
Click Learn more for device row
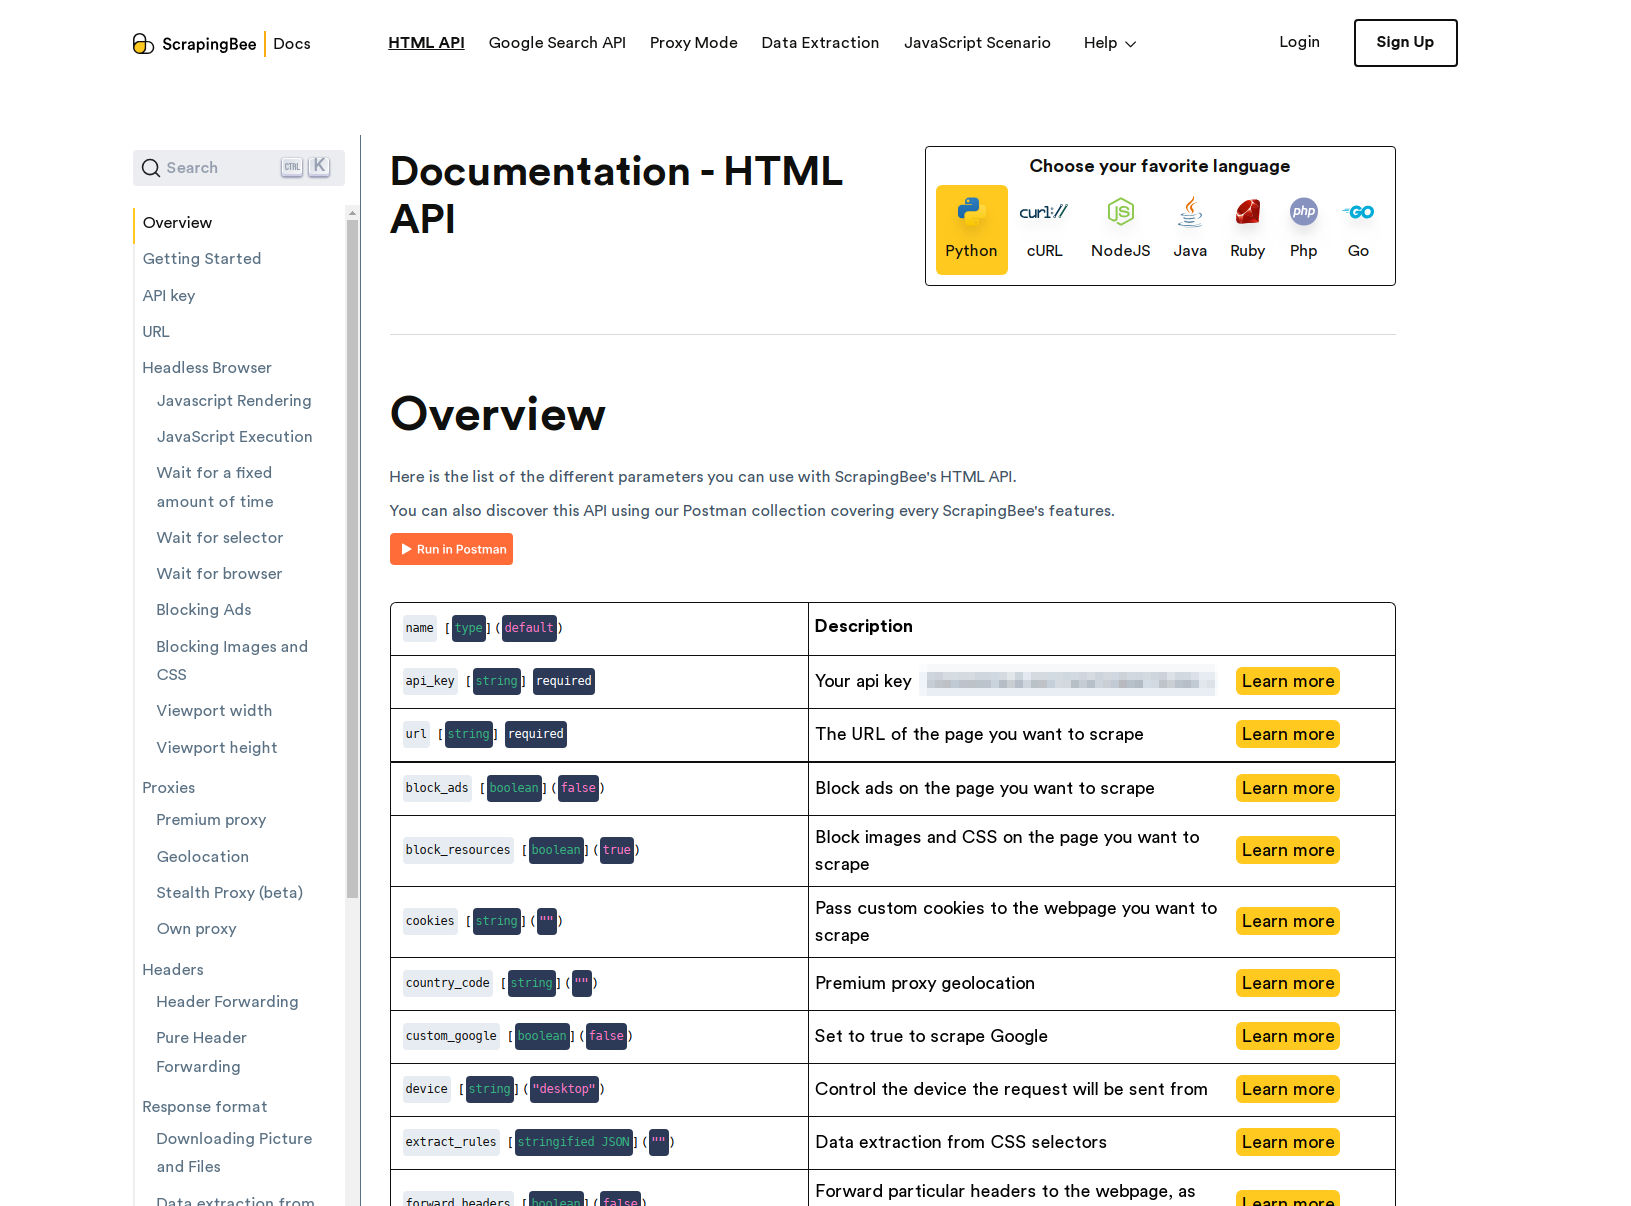coord(1288,1089)
